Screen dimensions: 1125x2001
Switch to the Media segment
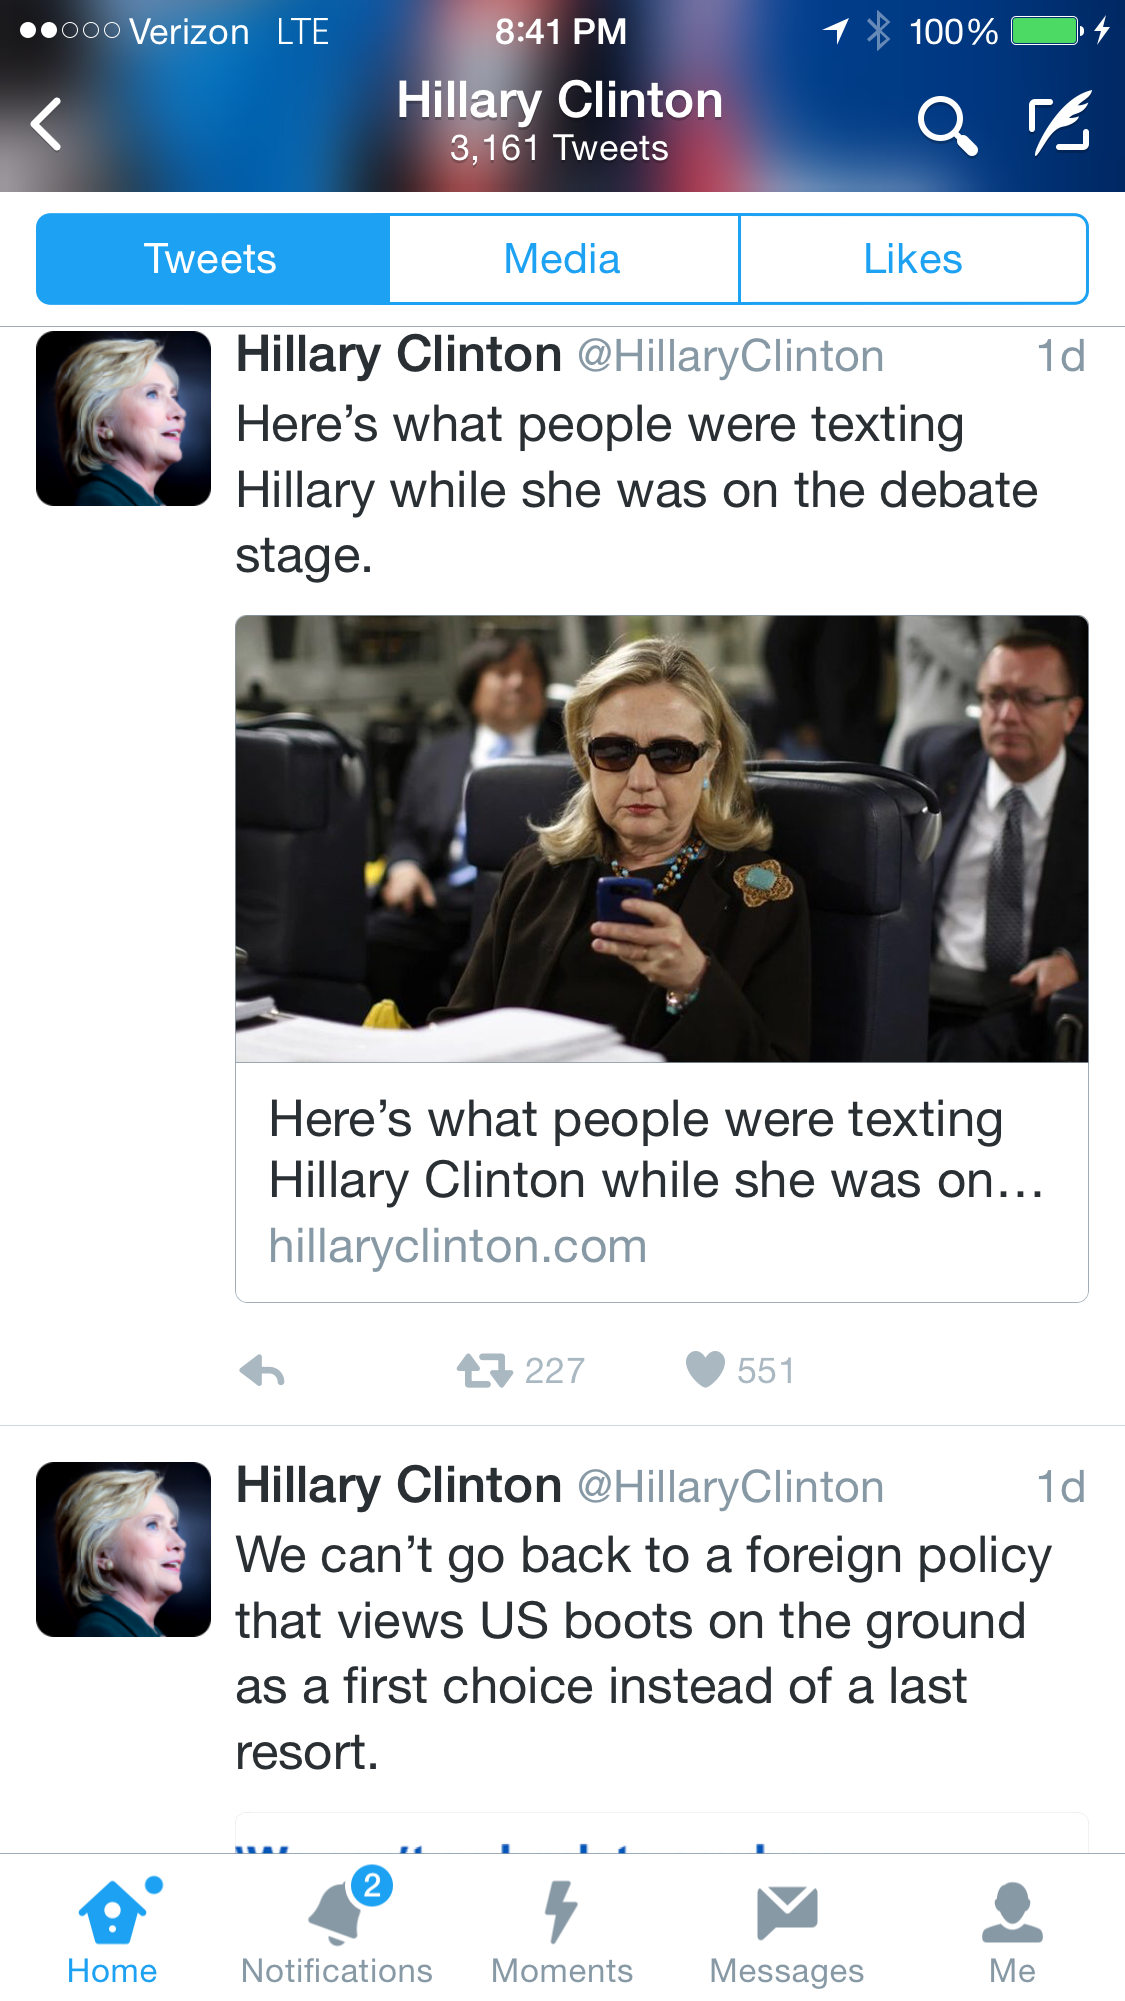pyautogui.click(x=563, y=259)
